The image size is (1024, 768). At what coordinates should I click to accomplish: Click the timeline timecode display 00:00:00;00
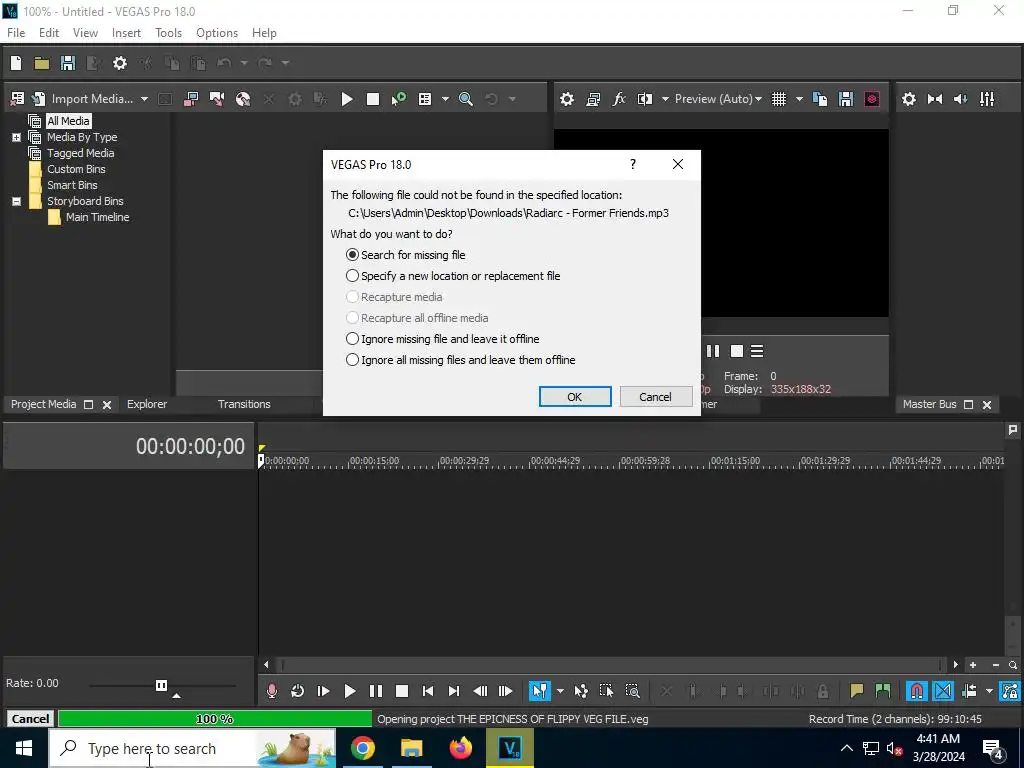pos(190,446)
